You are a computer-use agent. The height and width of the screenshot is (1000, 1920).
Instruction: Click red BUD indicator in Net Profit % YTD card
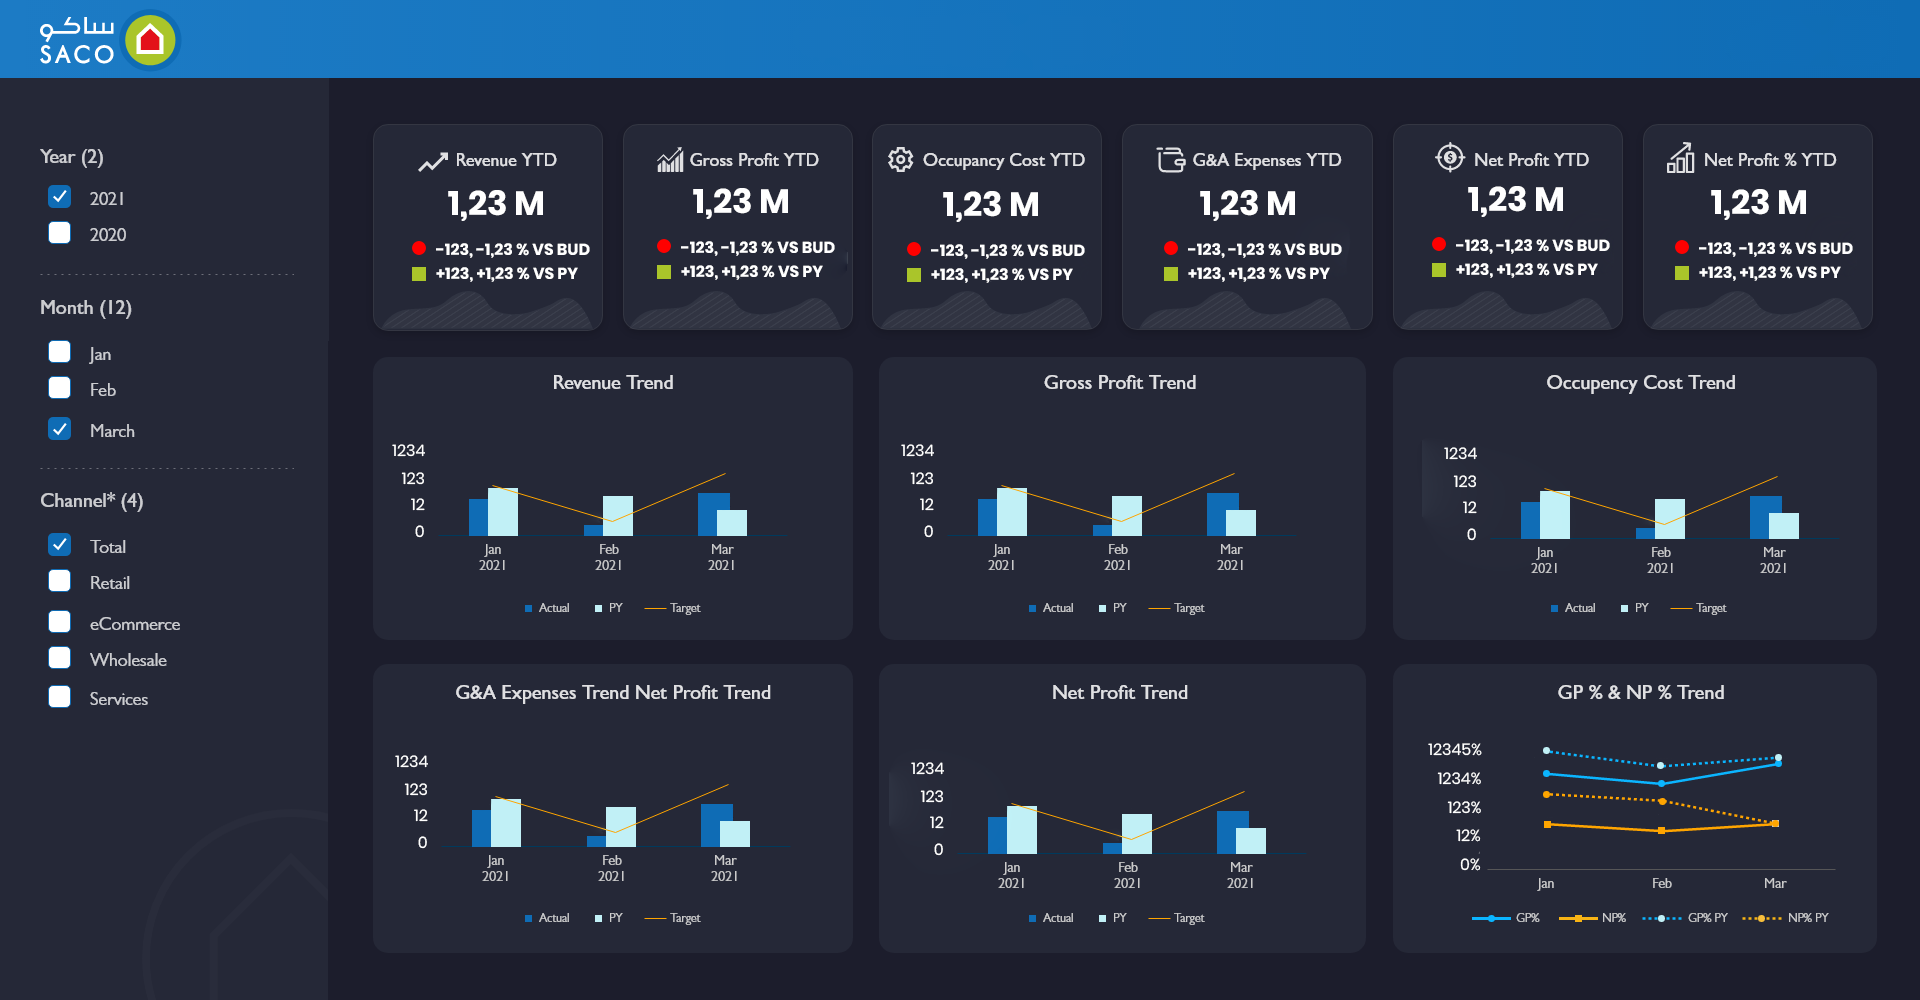[x=1681, y=247]
